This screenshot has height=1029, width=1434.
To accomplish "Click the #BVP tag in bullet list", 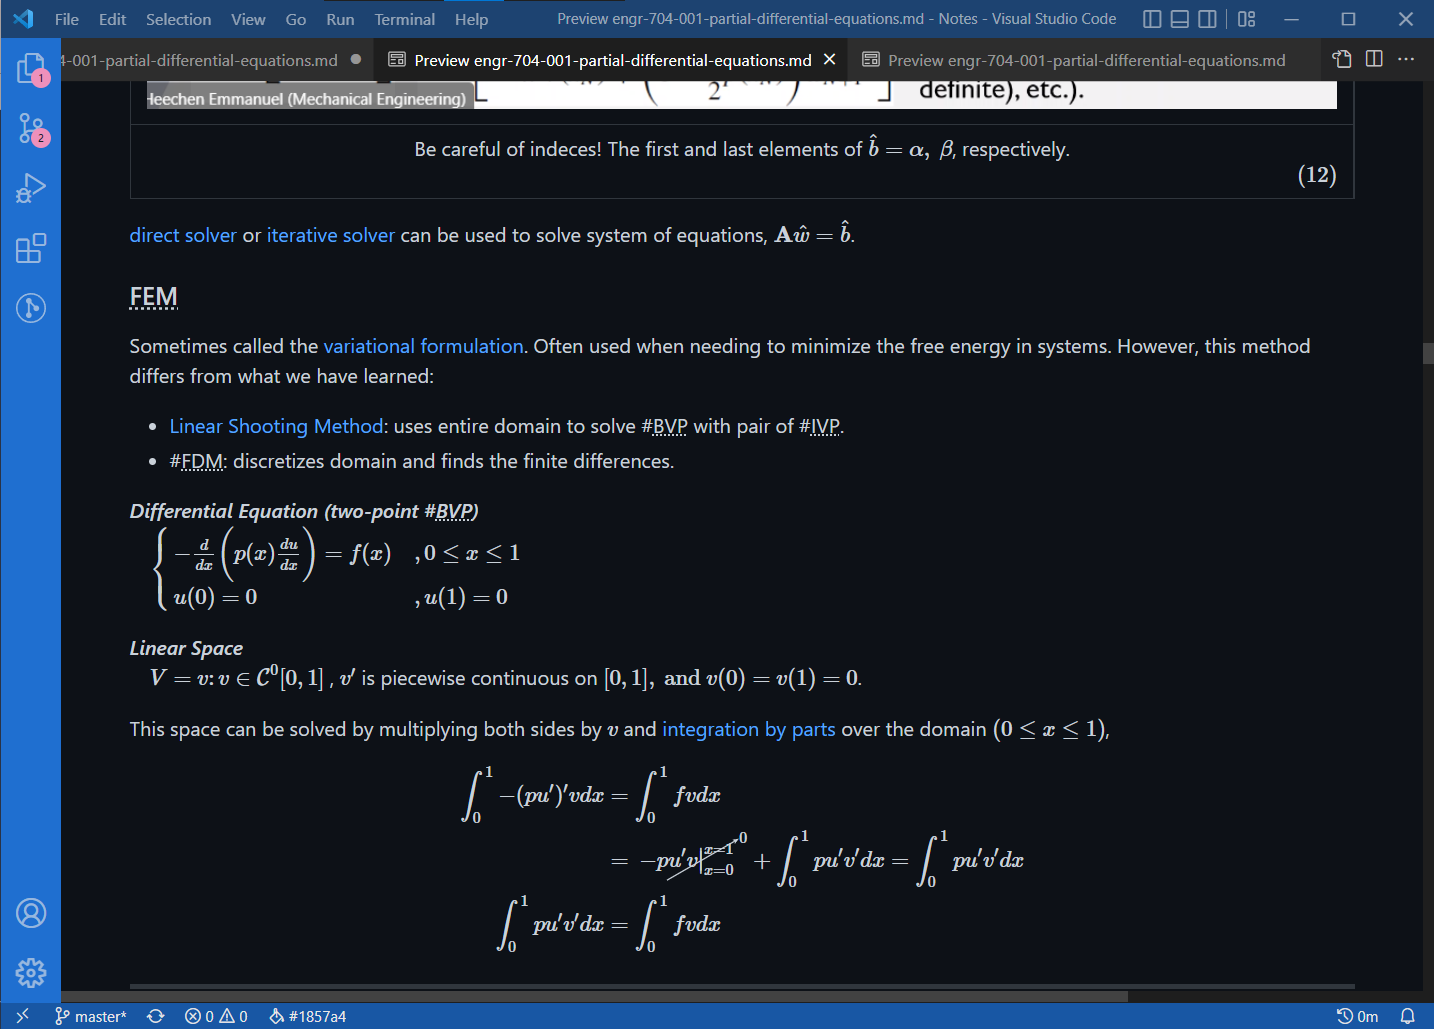I will point(664,426).
